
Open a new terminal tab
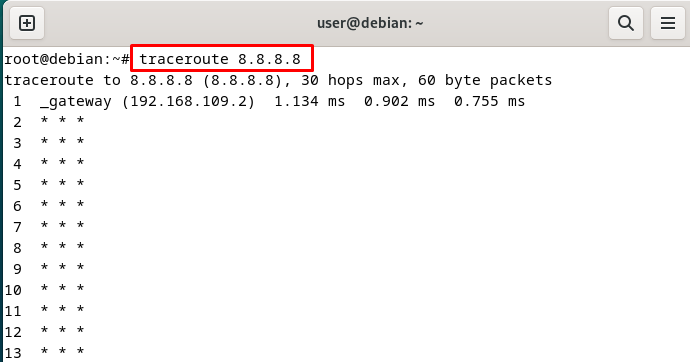click(x=26, y=23)
